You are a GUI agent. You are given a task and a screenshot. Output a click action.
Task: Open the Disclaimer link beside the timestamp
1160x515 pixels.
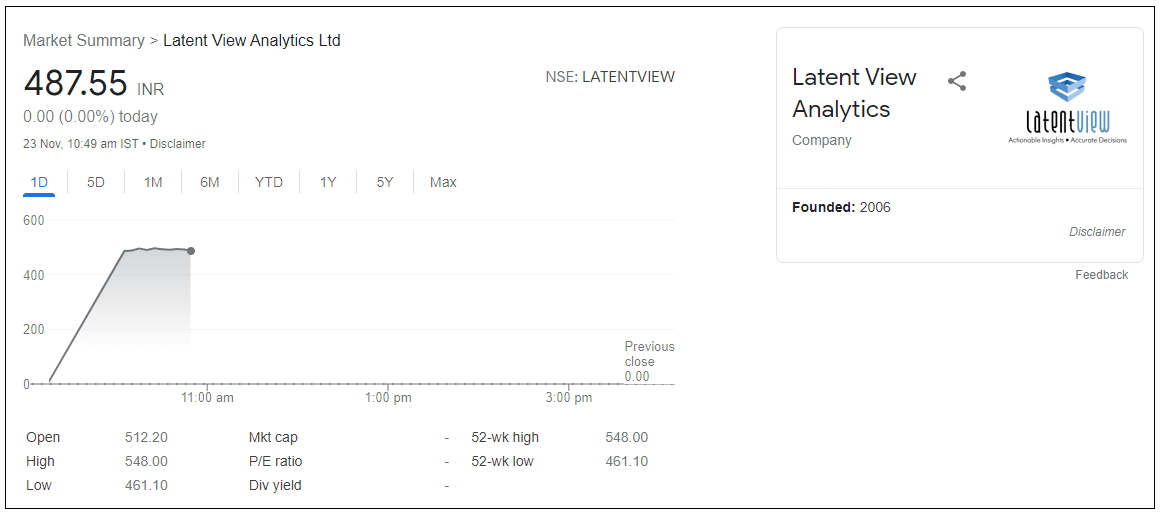click(x=178, y=144)
